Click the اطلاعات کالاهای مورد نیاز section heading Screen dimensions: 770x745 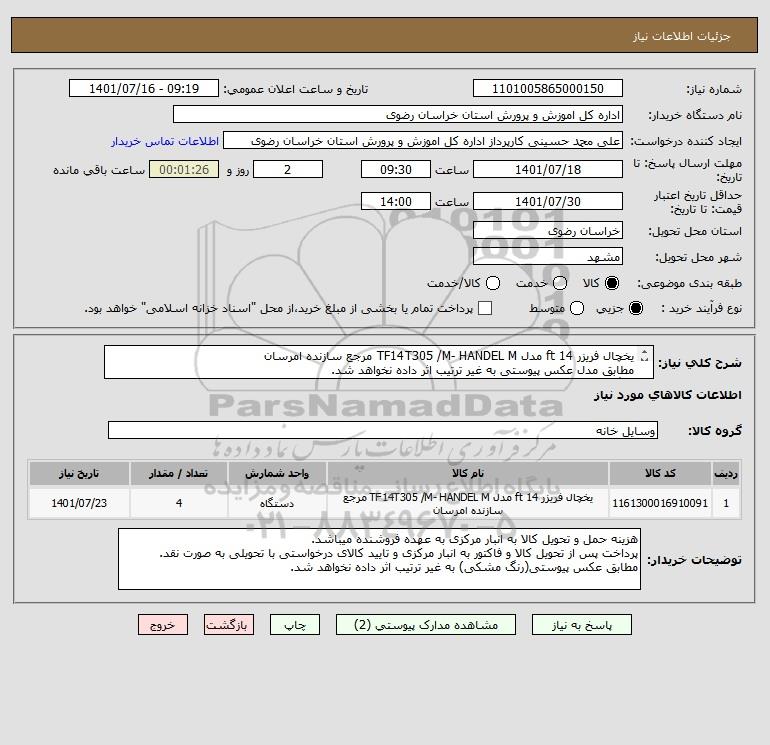668,395
